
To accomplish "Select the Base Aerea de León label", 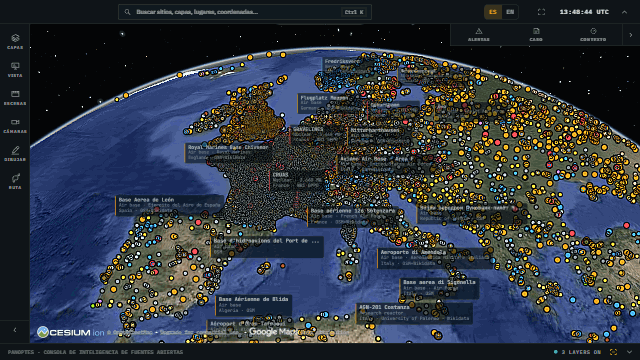I will (x=170, y=205).
